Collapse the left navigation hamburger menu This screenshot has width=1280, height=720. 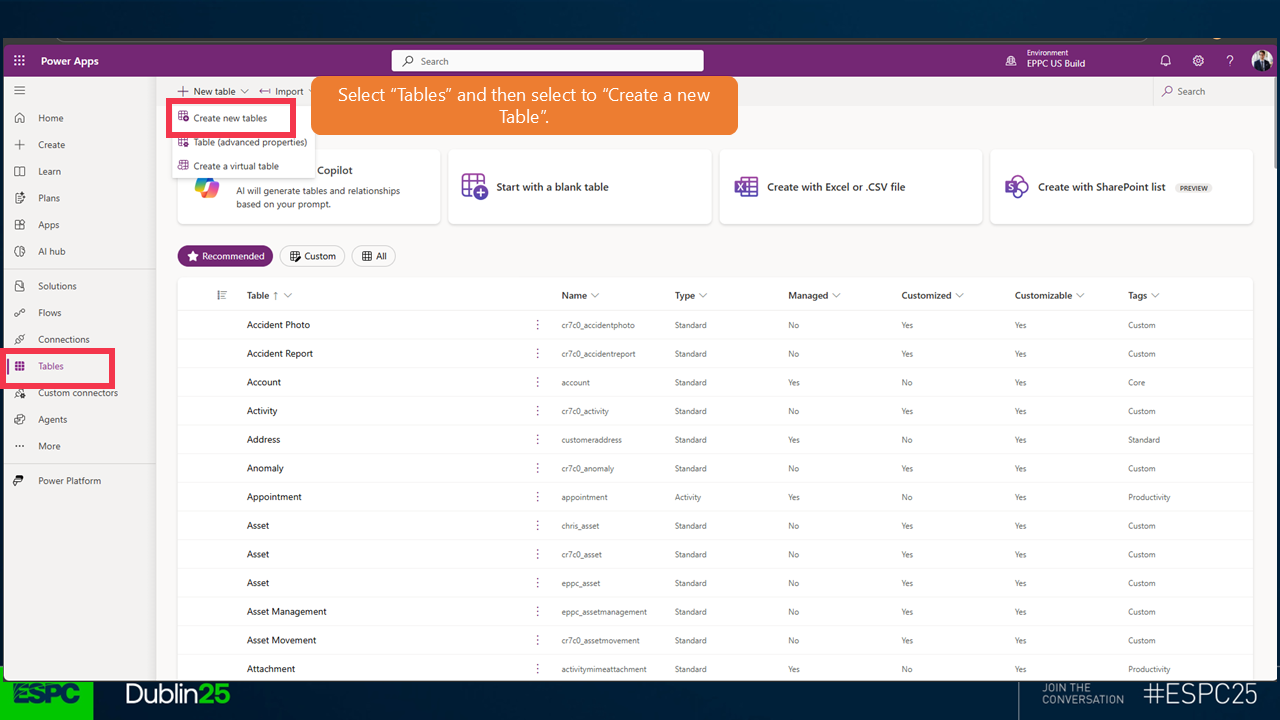click(19, 90)
